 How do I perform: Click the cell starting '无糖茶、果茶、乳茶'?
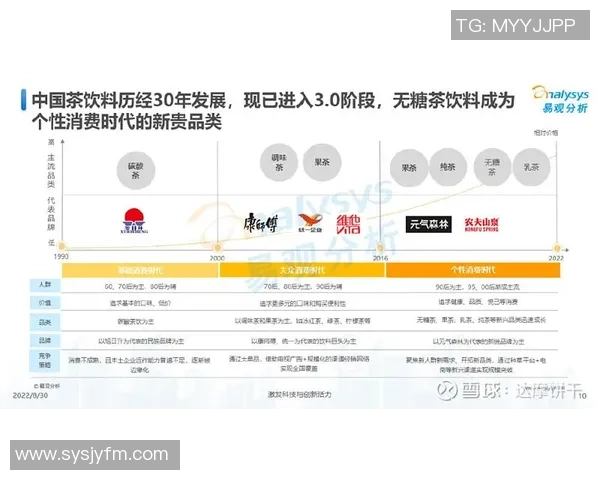tap(481, 320)
